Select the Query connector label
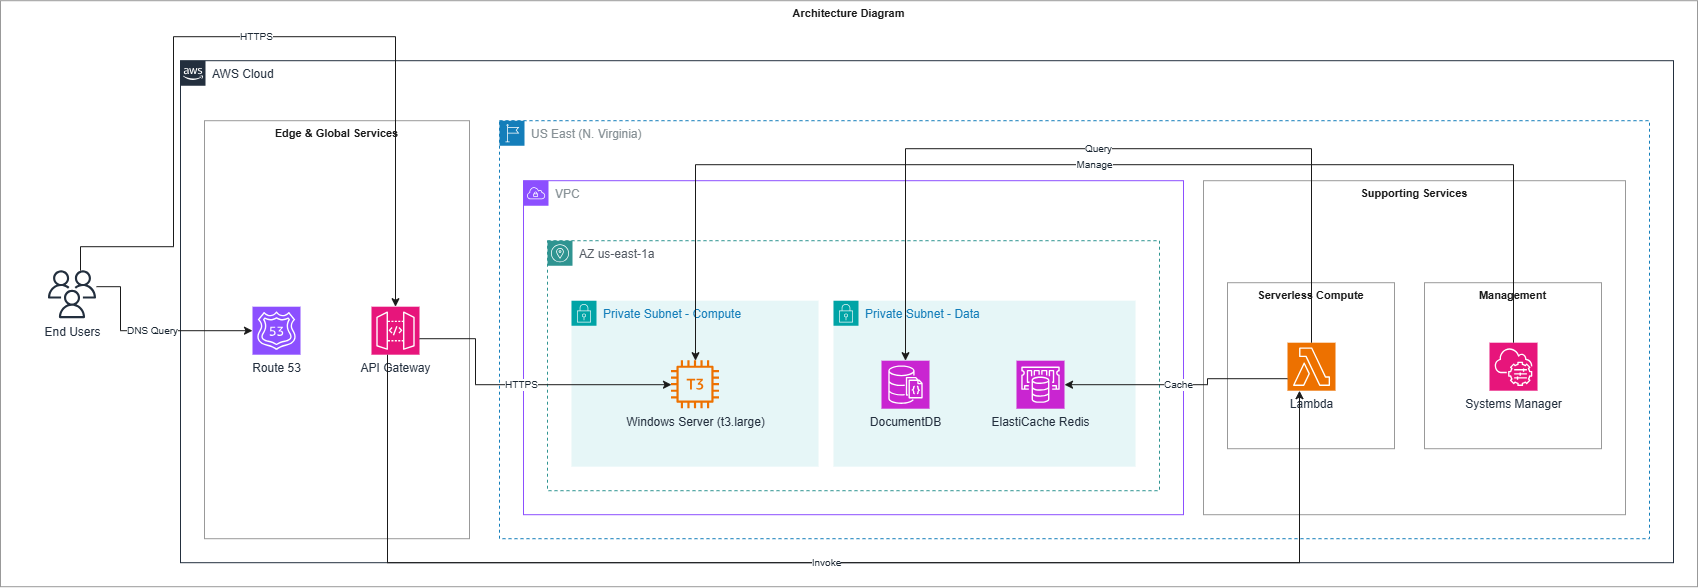1699x588 pixels. (1098, 149)
